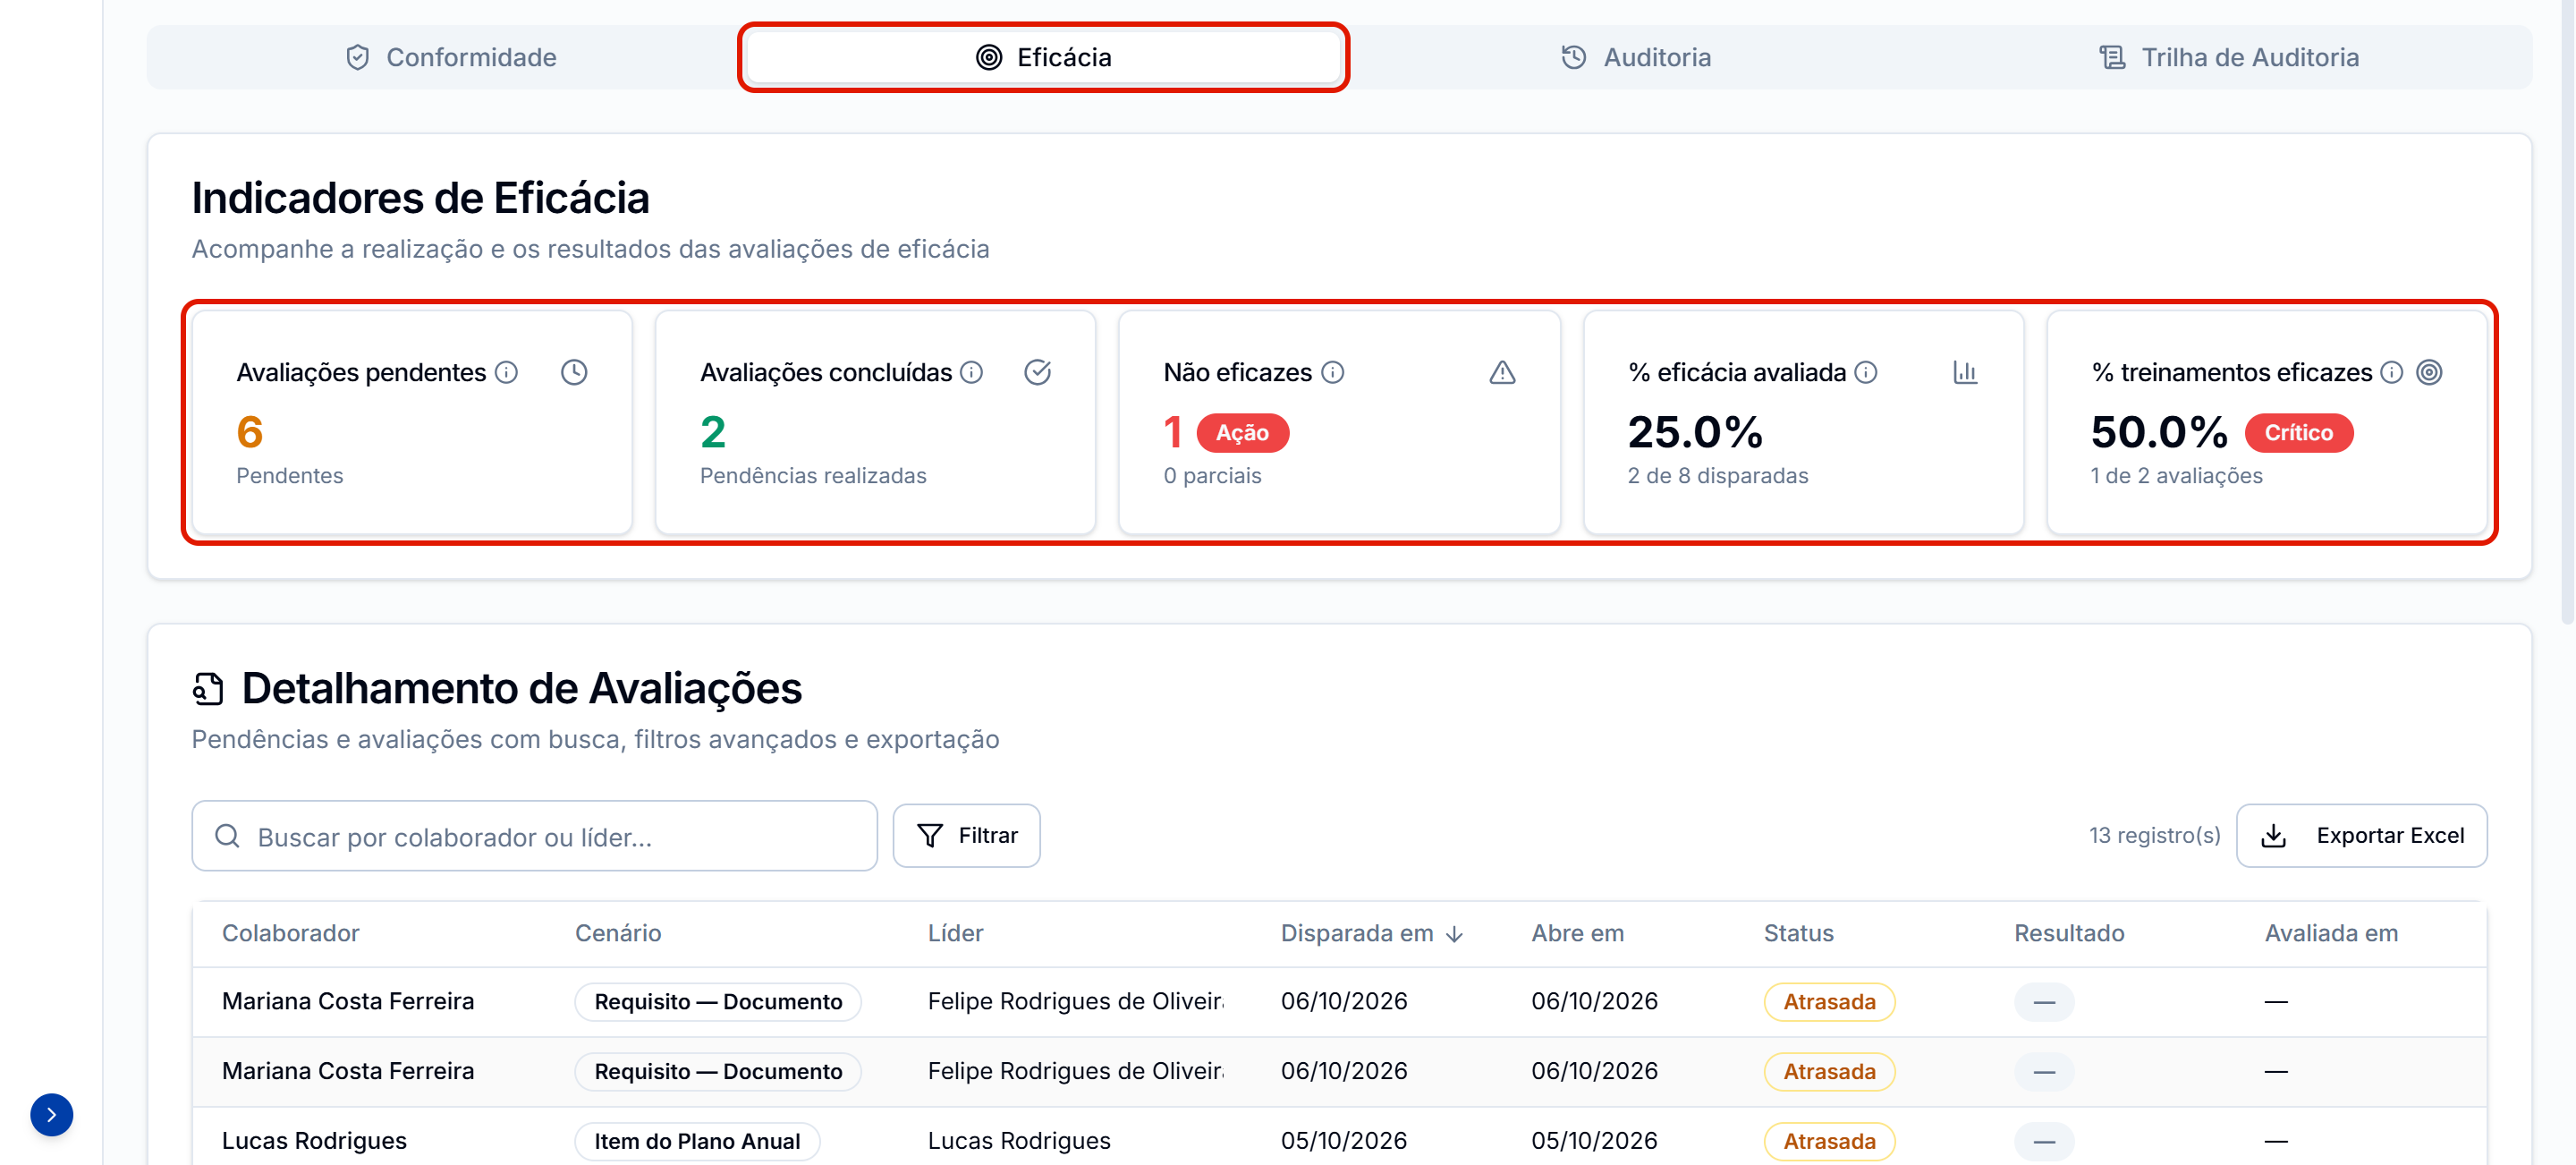Click Líder column header
This screenshot has width=2576, height=1165.
(955, 933)
